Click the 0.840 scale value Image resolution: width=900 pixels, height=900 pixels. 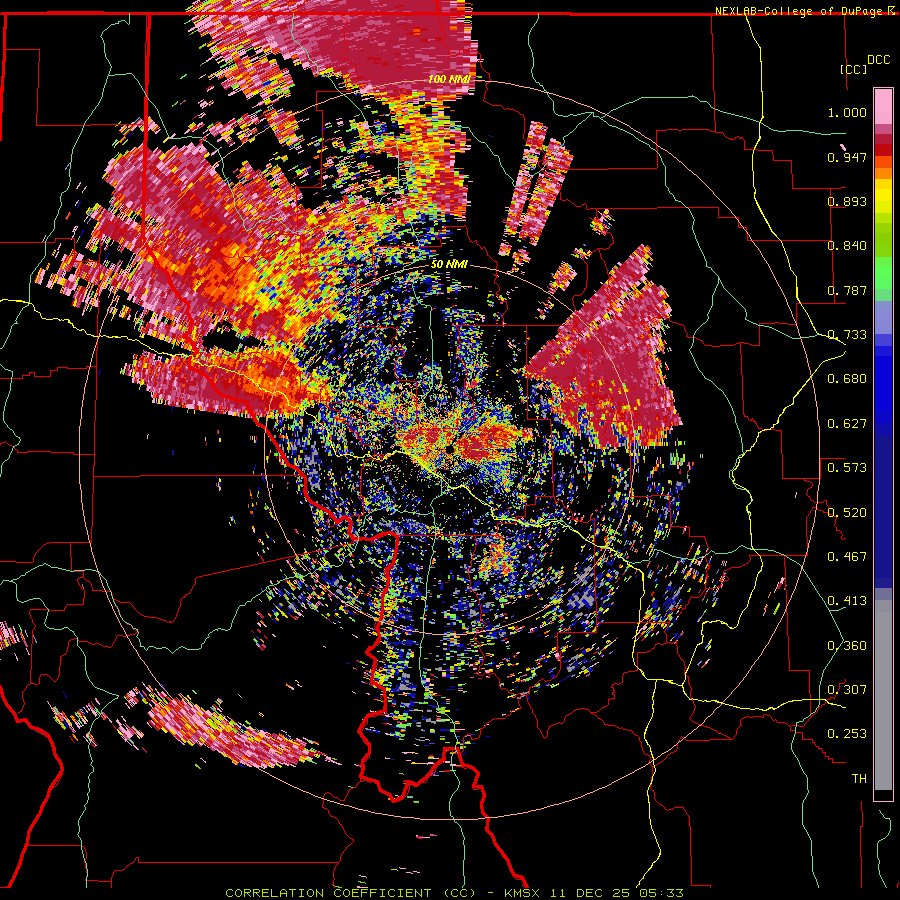coord(847,246)
